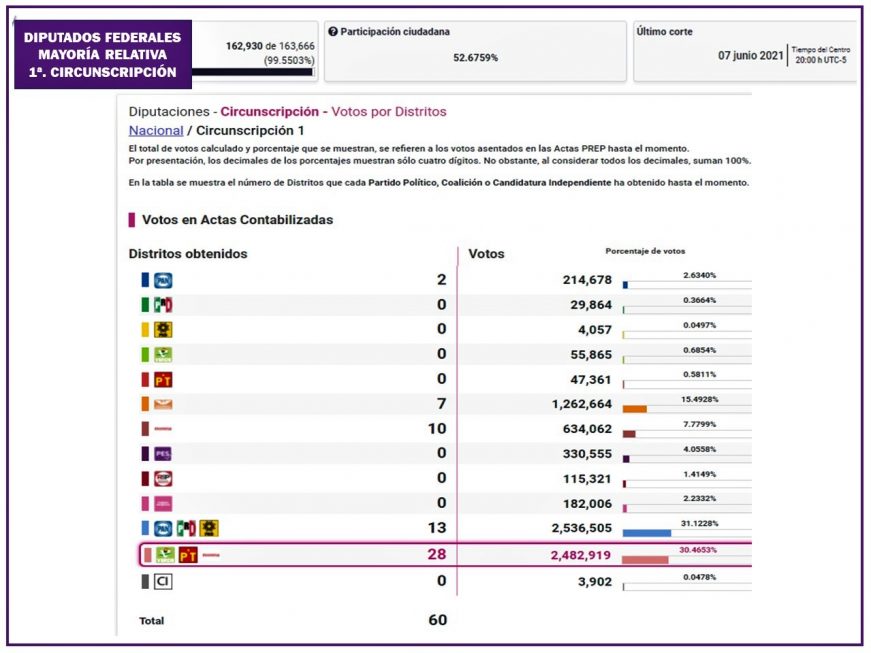This screenshot has width=871, height=653.
Task: Click the 2.6340% percentage label
Action: [699, 275]
